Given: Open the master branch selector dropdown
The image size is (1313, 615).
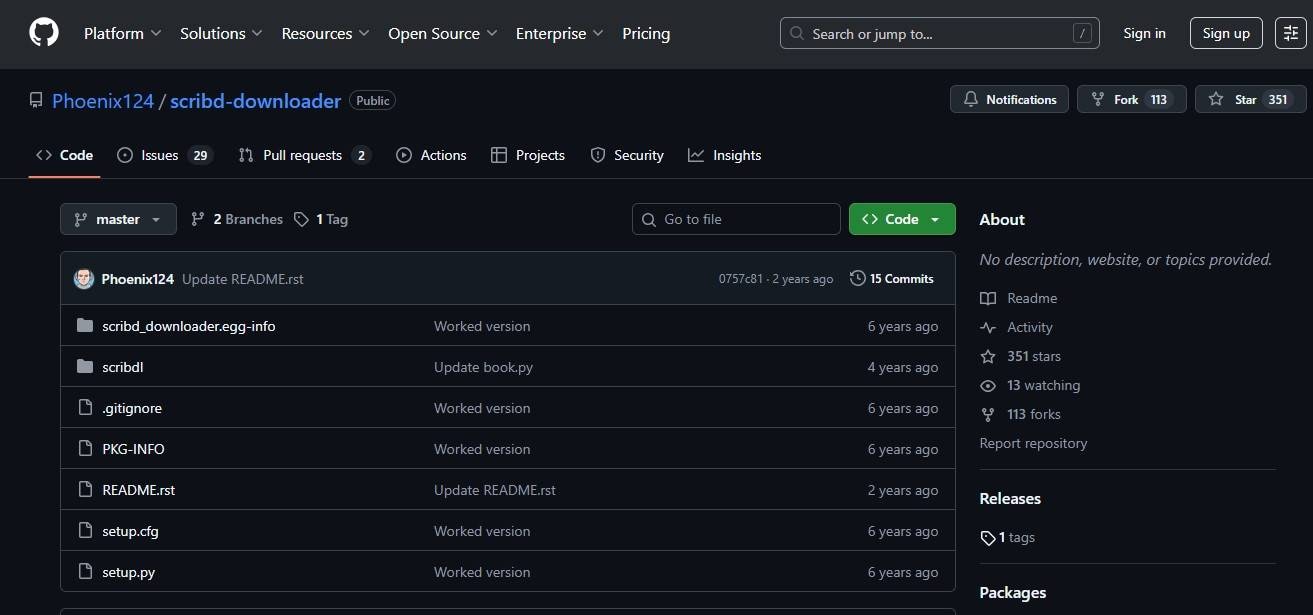Looking at the screenshot, I should click(118, 219).
